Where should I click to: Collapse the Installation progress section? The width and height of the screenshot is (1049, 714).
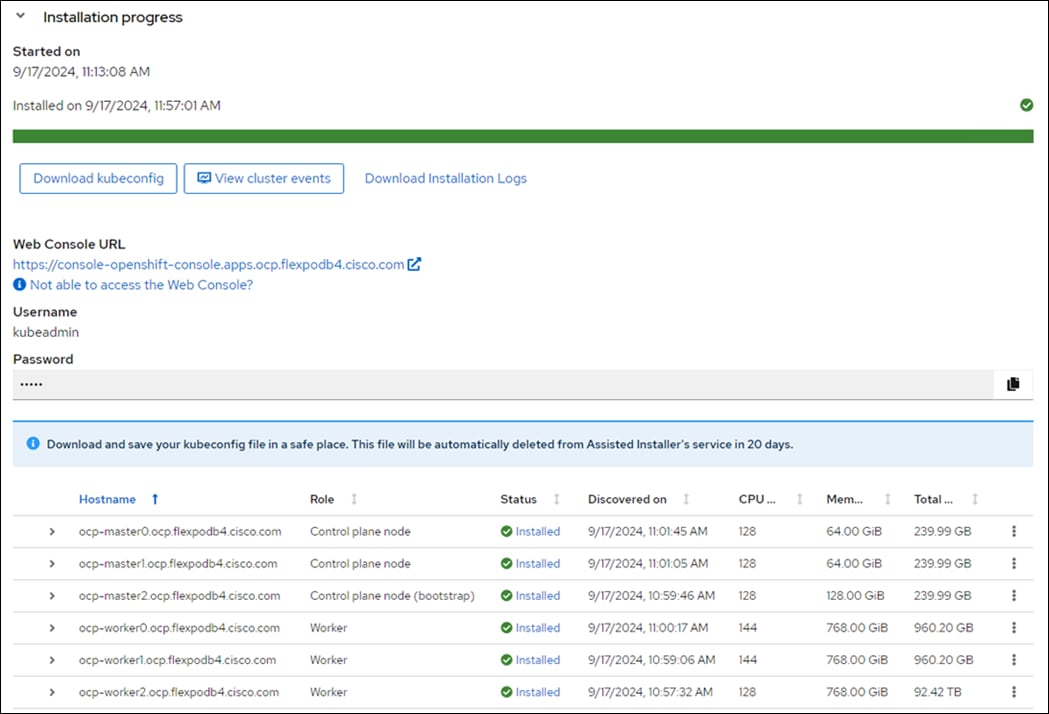(x=20, y=17)
